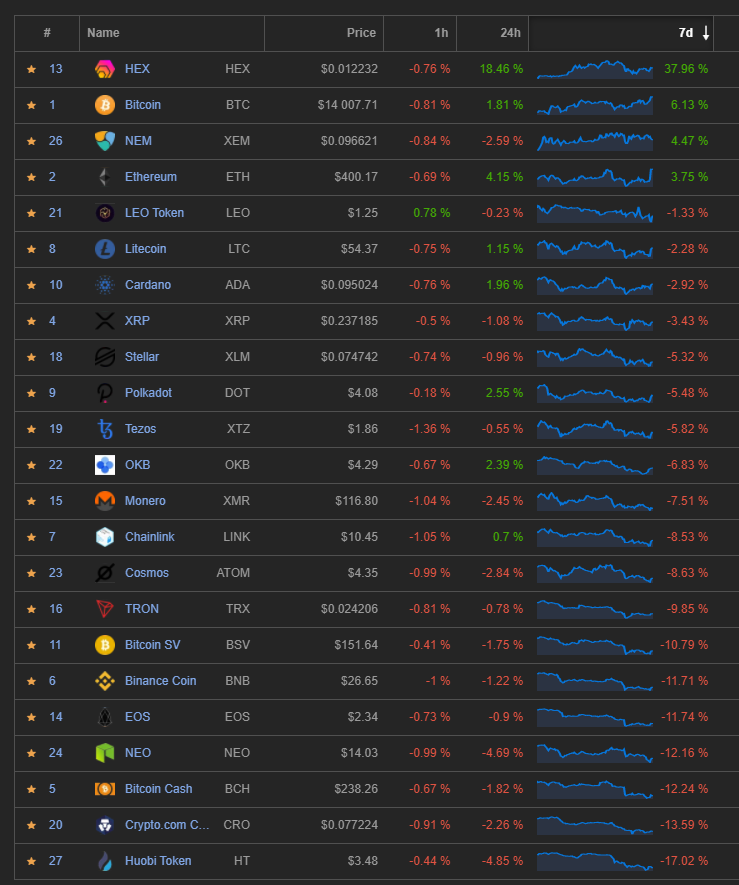Click TRON price $0.024206

point(349,609)
